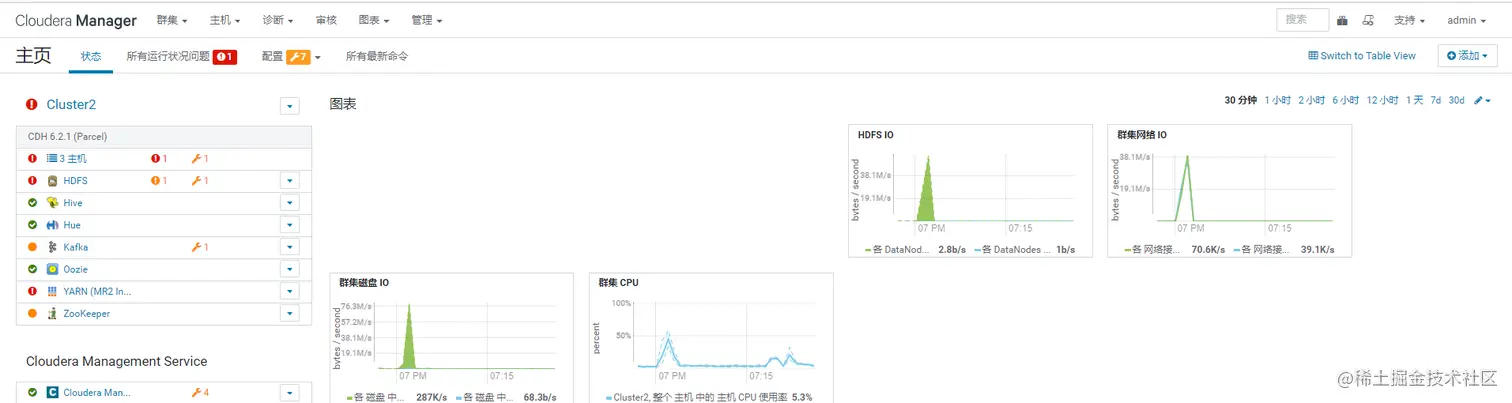Click the green health check icon on the Hue row
The width and height of the screenshot is (1512, 403).
[32, 225]
